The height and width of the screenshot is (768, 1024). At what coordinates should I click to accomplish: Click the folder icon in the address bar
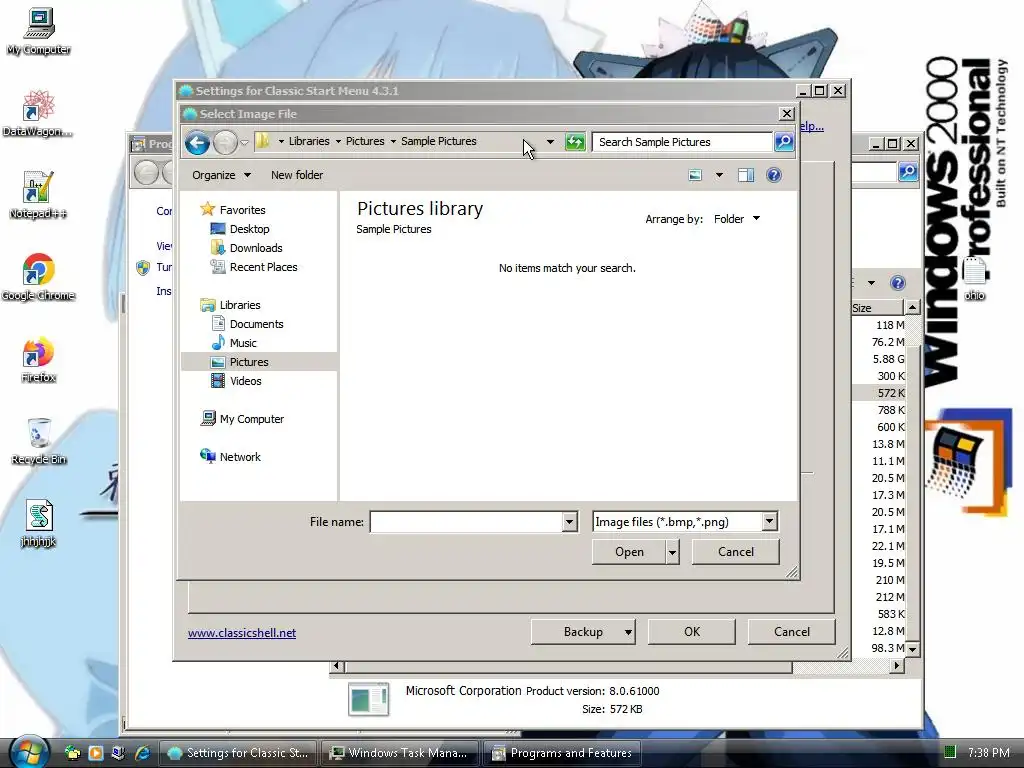[263, 141]
